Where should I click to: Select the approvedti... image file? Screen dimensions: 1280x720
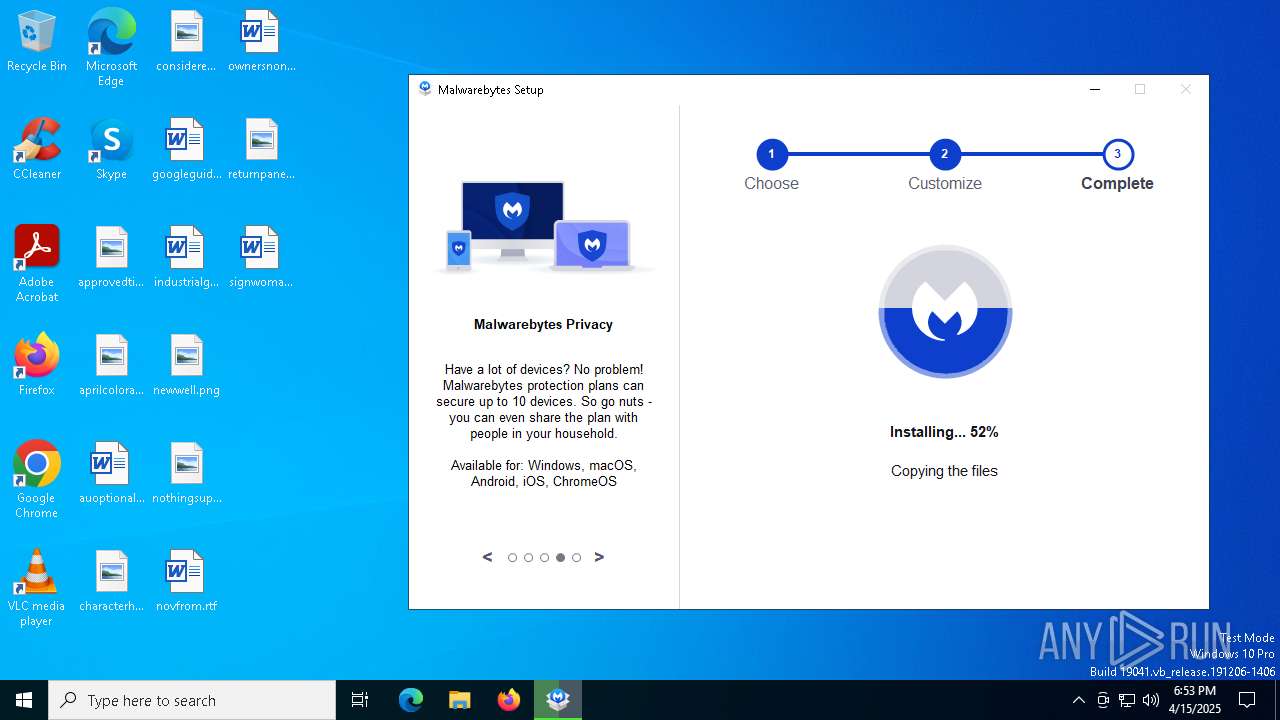111,257
